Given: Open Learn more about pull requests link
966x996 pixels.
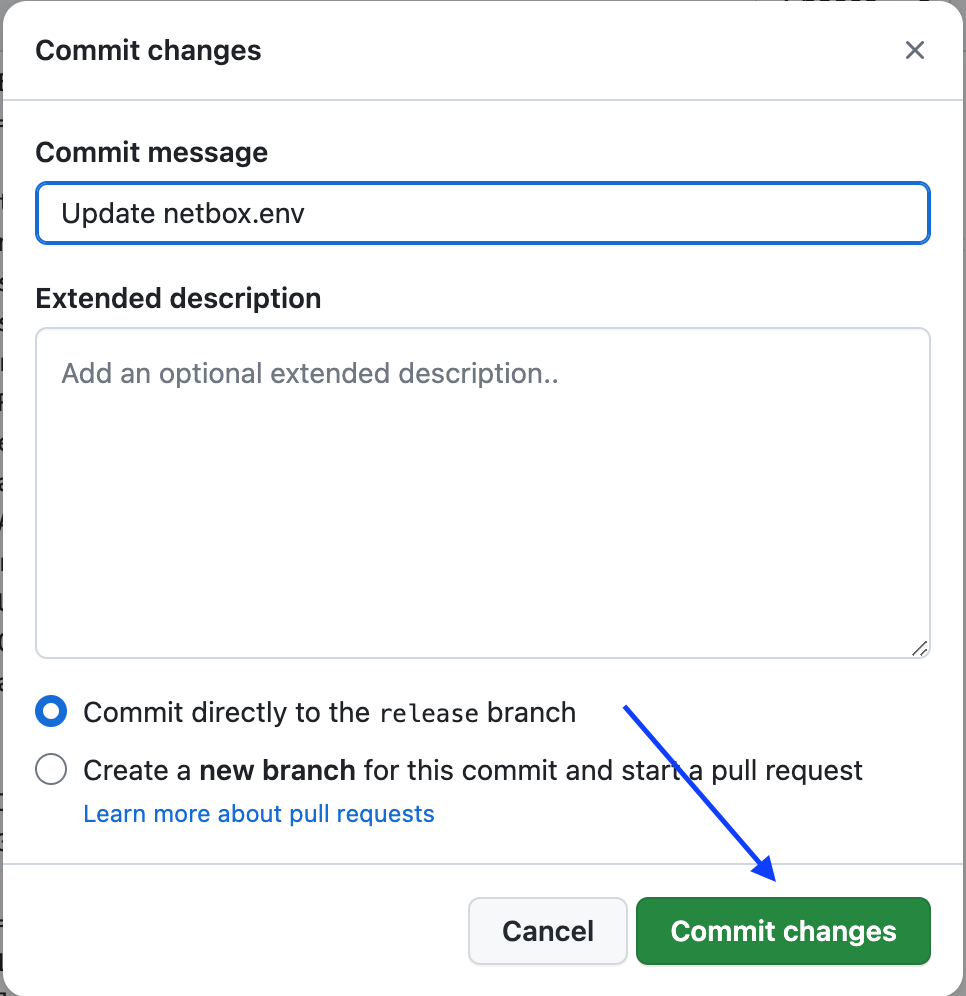Looking at the screenshot, I should [259, 814].
